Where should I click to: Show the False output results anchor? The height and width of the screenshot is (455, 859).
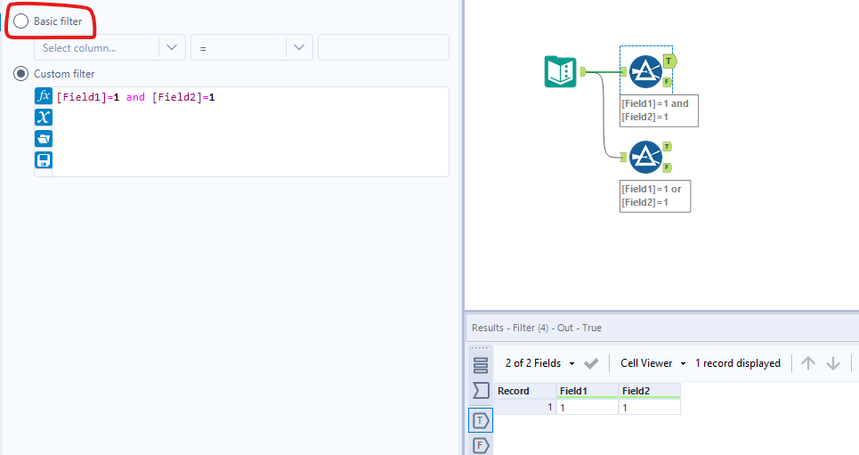[x=480, y=445]
